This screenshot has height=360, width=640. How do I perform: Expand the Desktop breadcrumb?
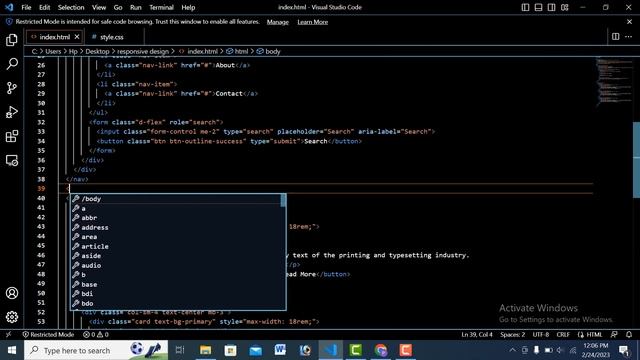(97, 51)
